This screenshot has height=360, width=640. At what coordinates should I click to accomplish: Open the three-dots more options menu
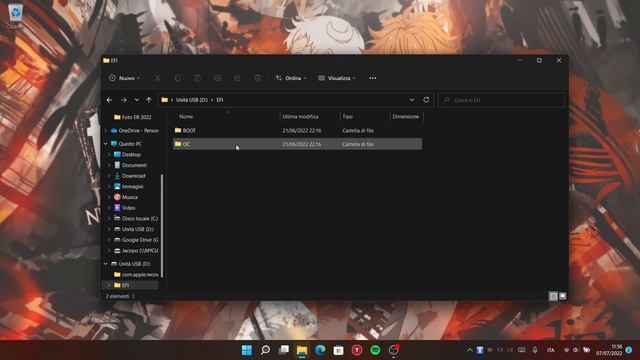pos(373,78)
